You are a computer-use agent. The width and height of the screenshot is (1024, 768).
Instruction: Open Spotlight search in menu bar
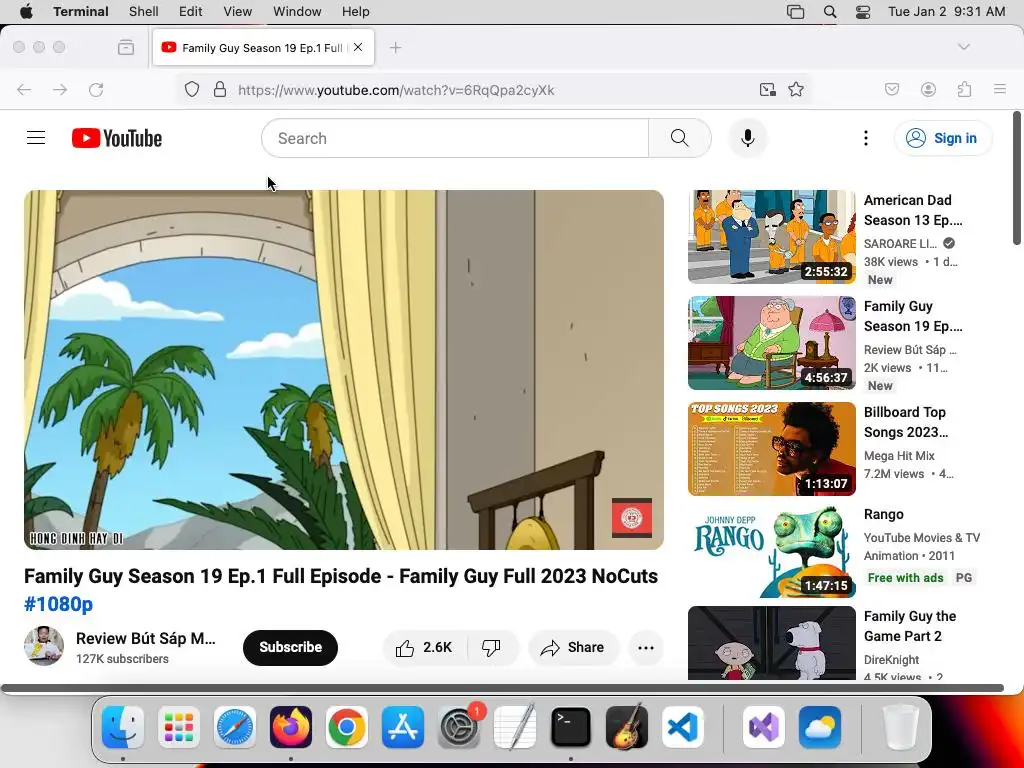click(830, 11)
